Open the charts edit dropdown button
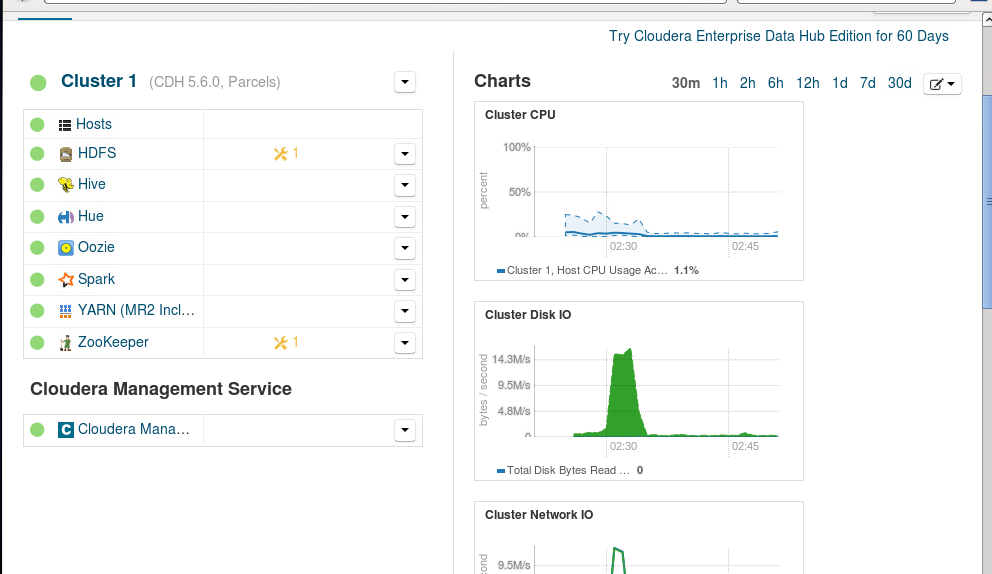The height and width of the screenshot is (574, 992). pos(942,84)
